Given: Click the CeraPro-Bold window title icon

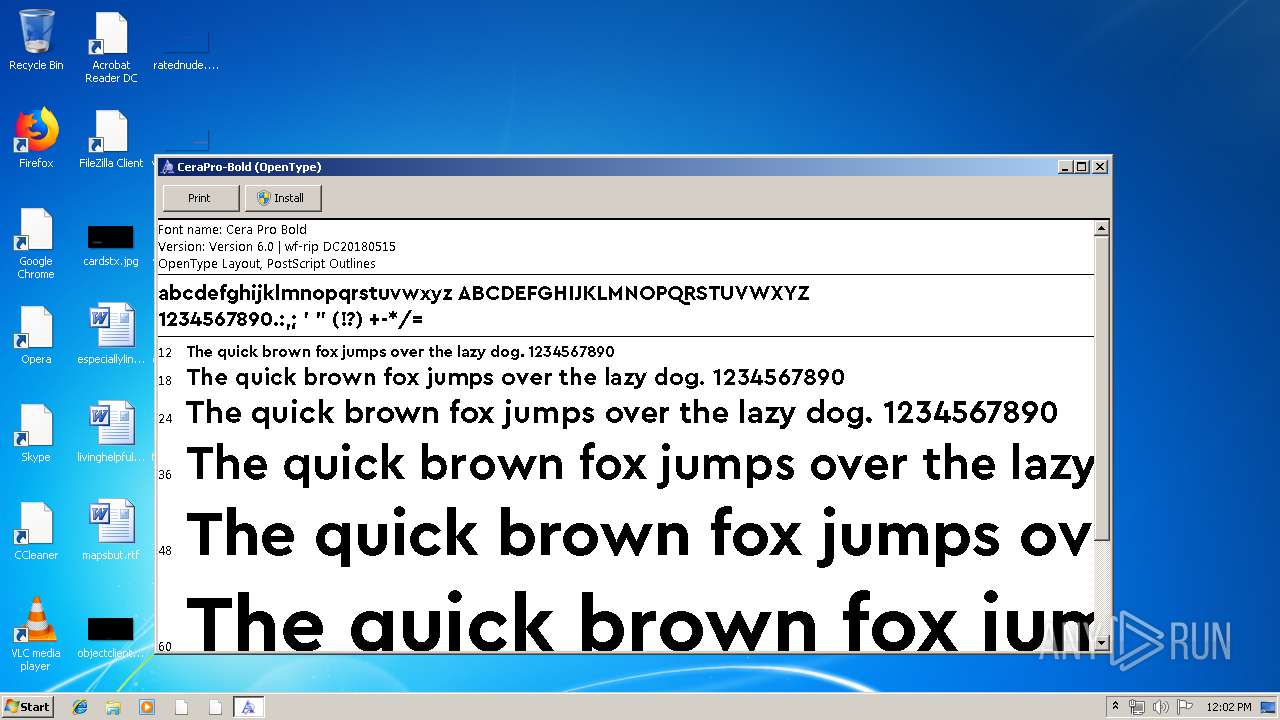Looking at the screenshot, I should 167,167.
